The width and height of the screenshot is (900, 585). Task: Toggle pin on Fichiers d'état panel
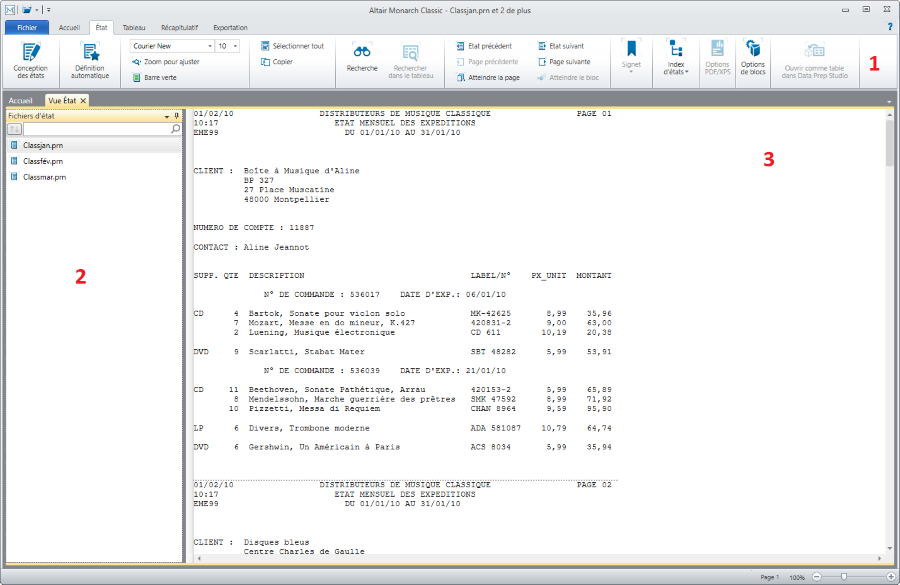click(177, 116)
